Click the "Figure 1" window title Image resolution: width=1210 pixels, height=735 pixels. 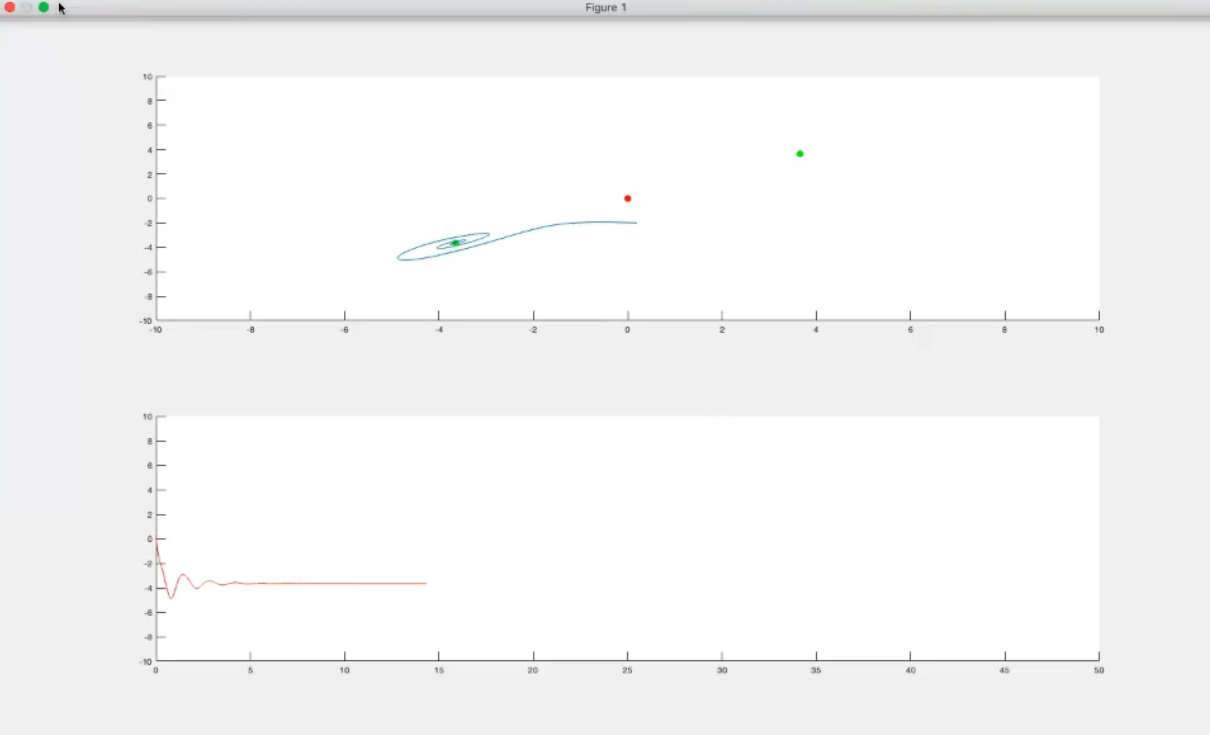pyautogui.click(x=606, y=8)
